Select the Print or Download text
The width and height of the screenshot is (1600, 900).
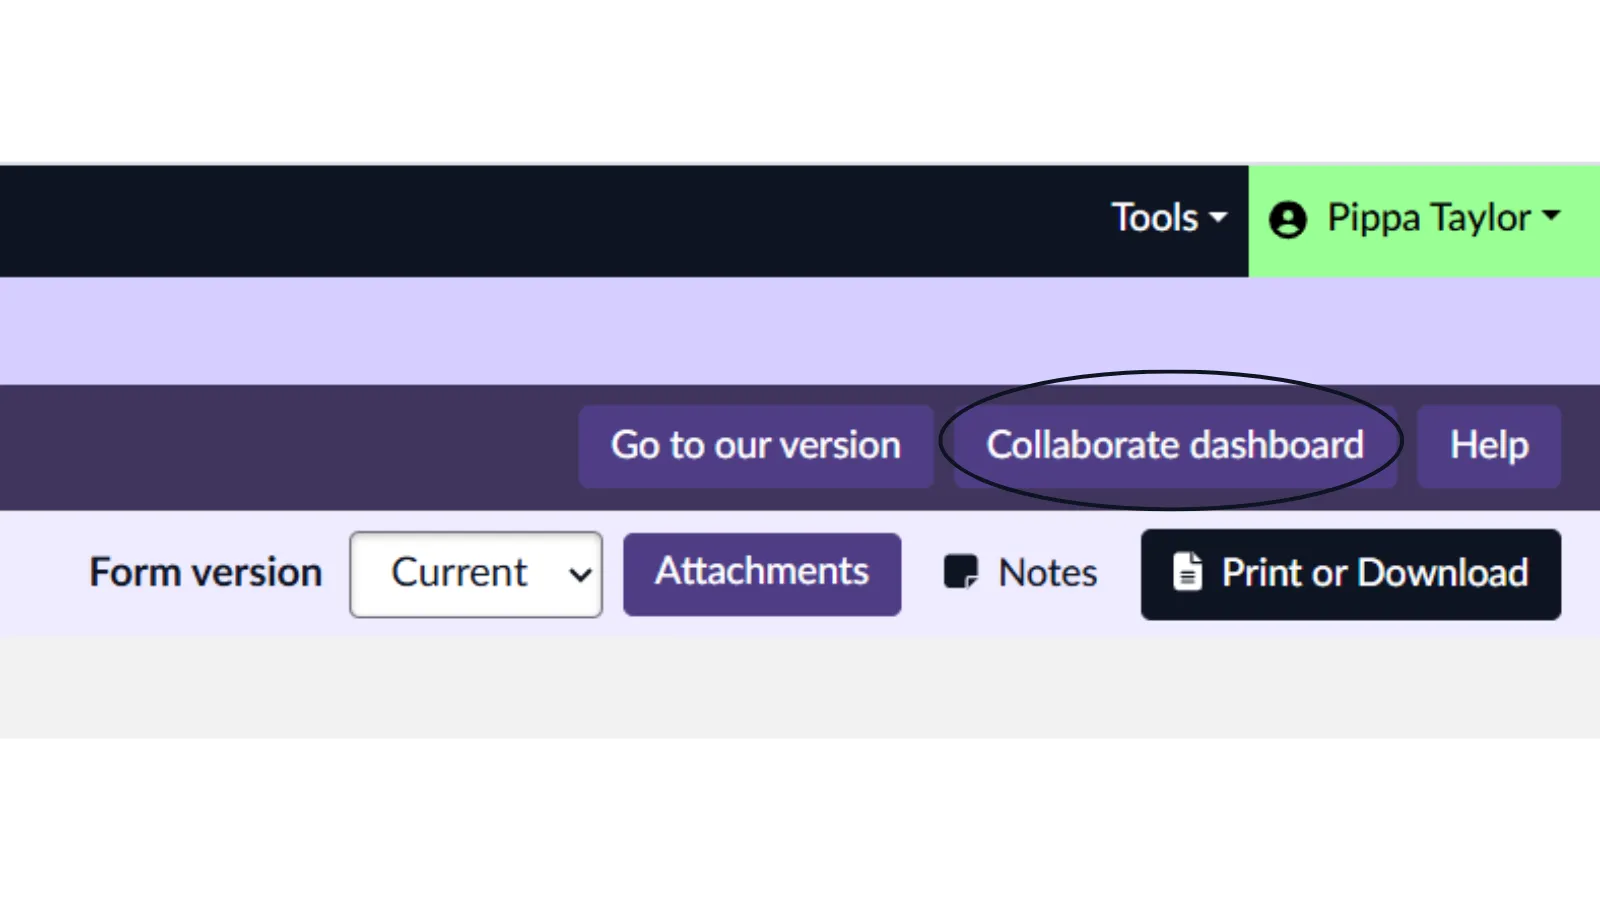(1374, 573)
